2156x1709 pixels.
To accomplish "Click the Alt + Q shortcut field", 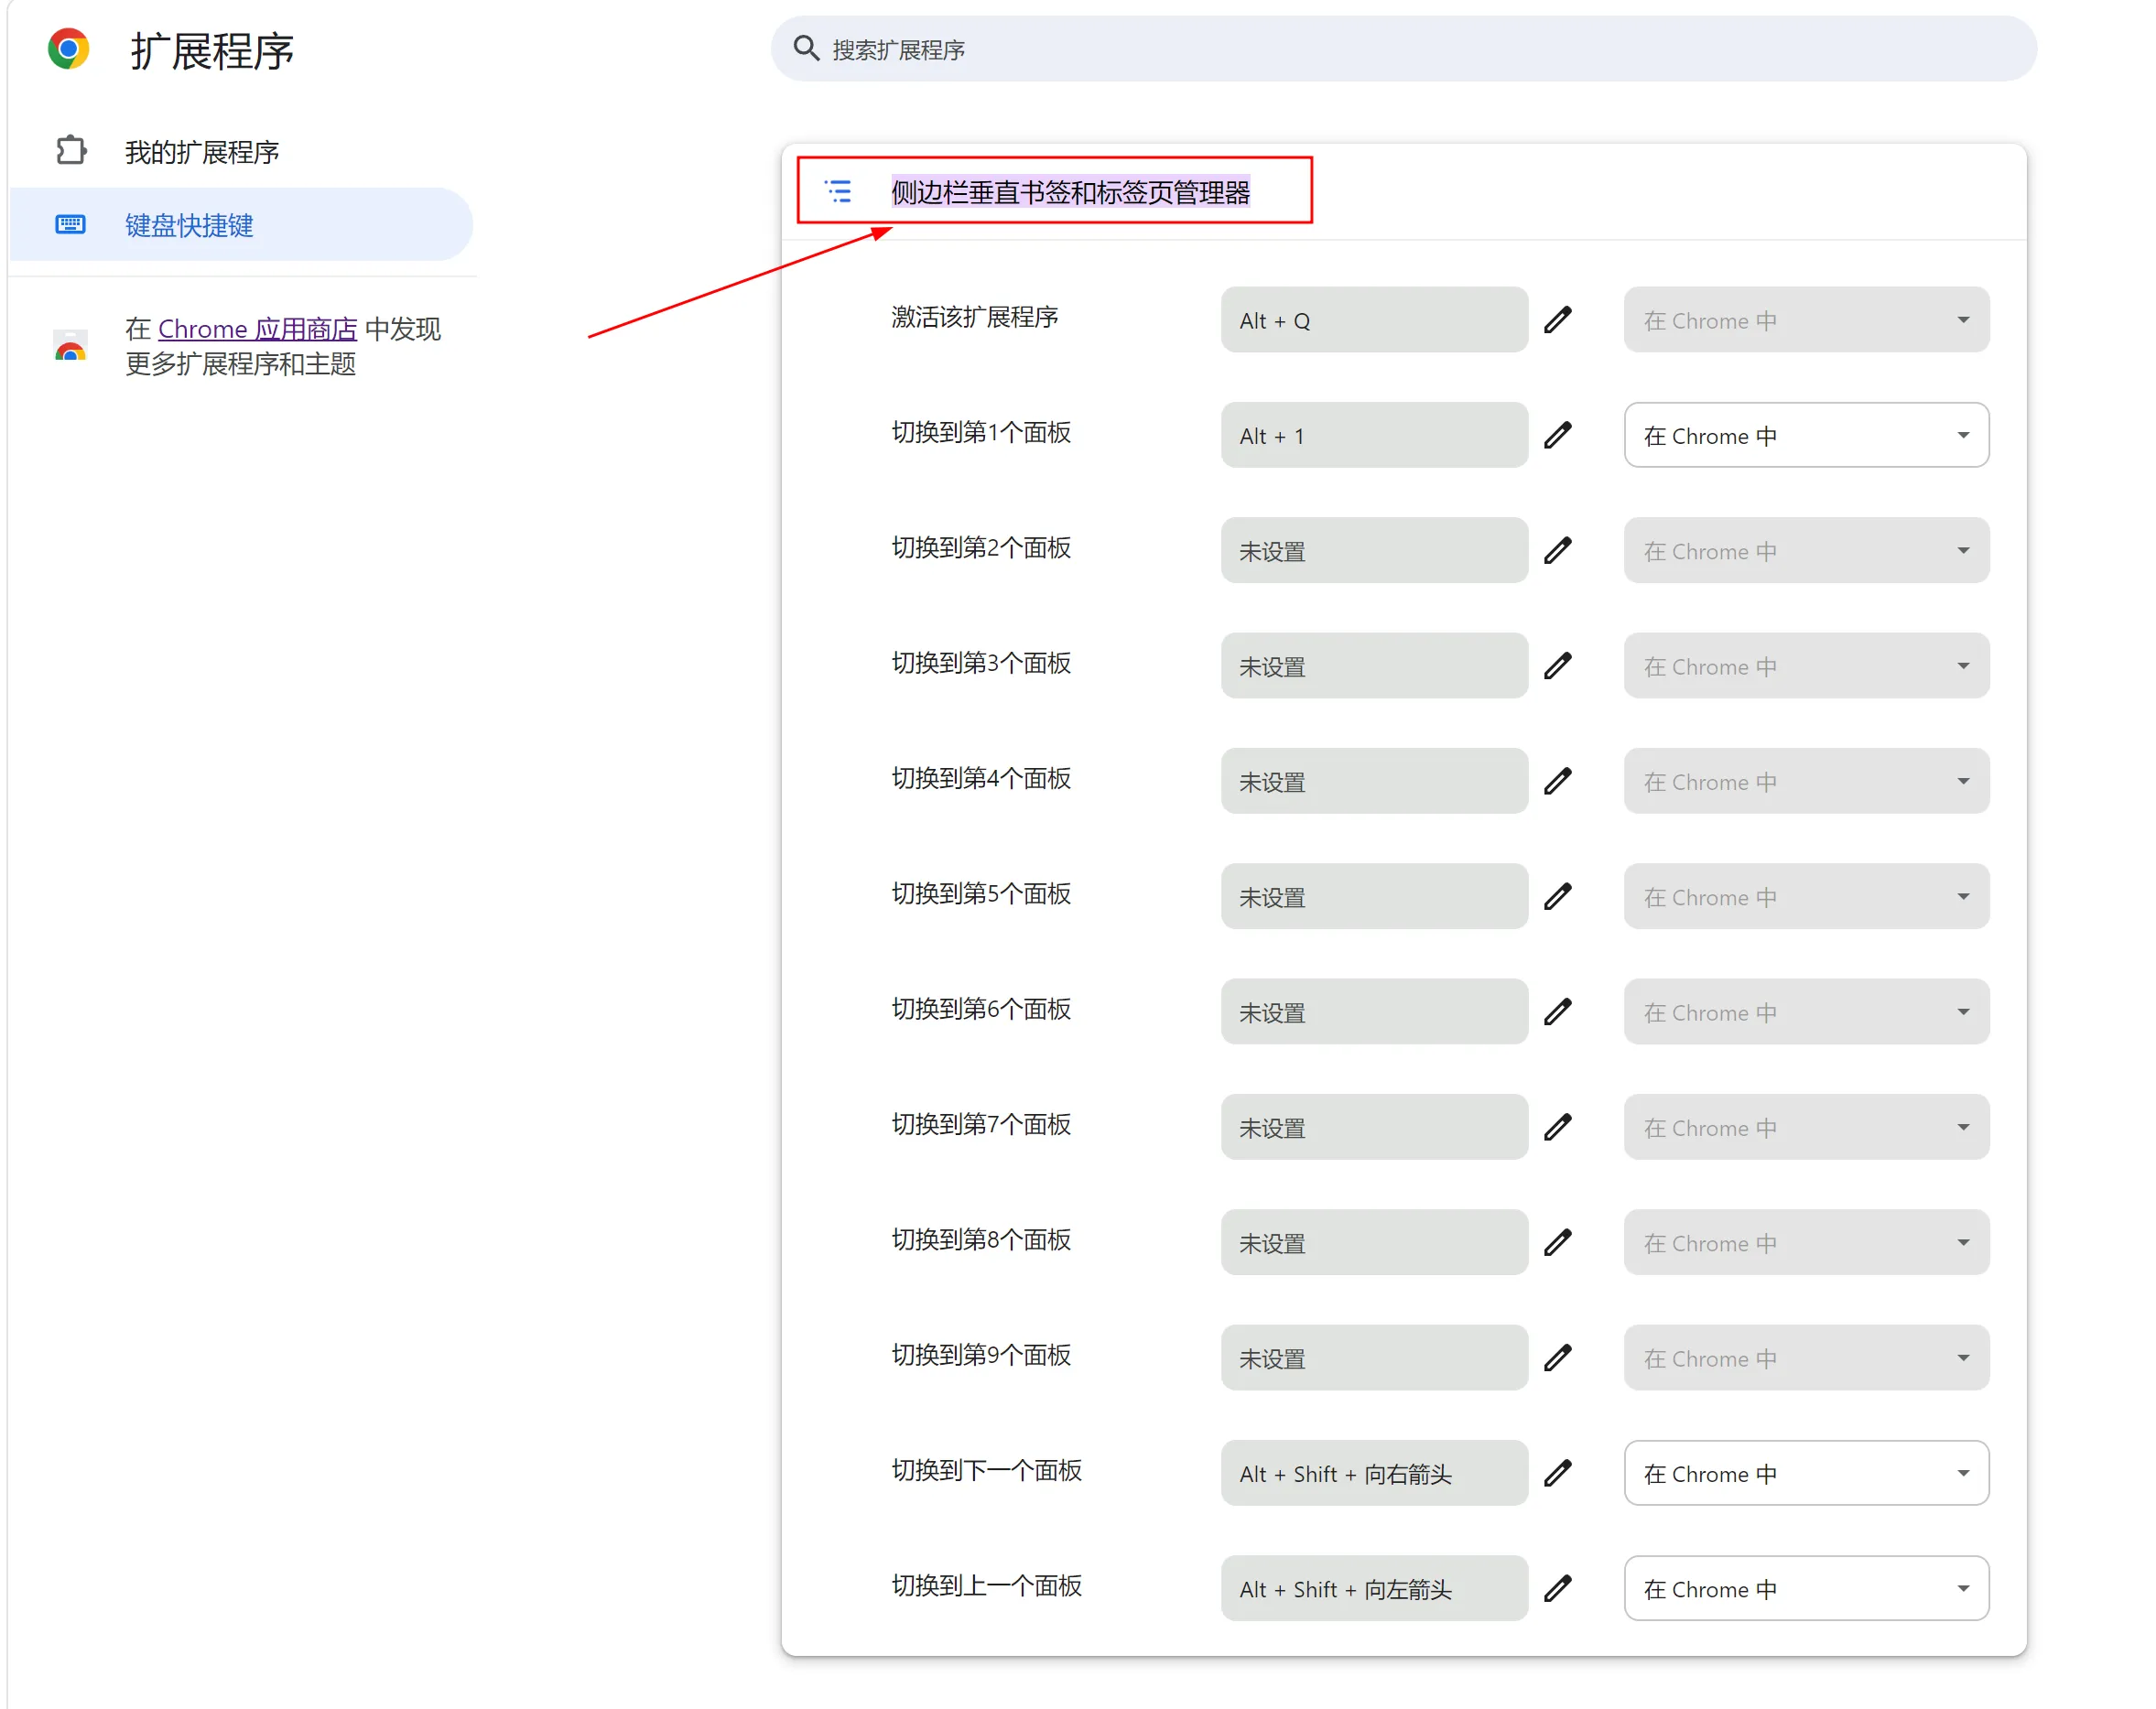I will pyautogui.click(x=1373, y=320).
